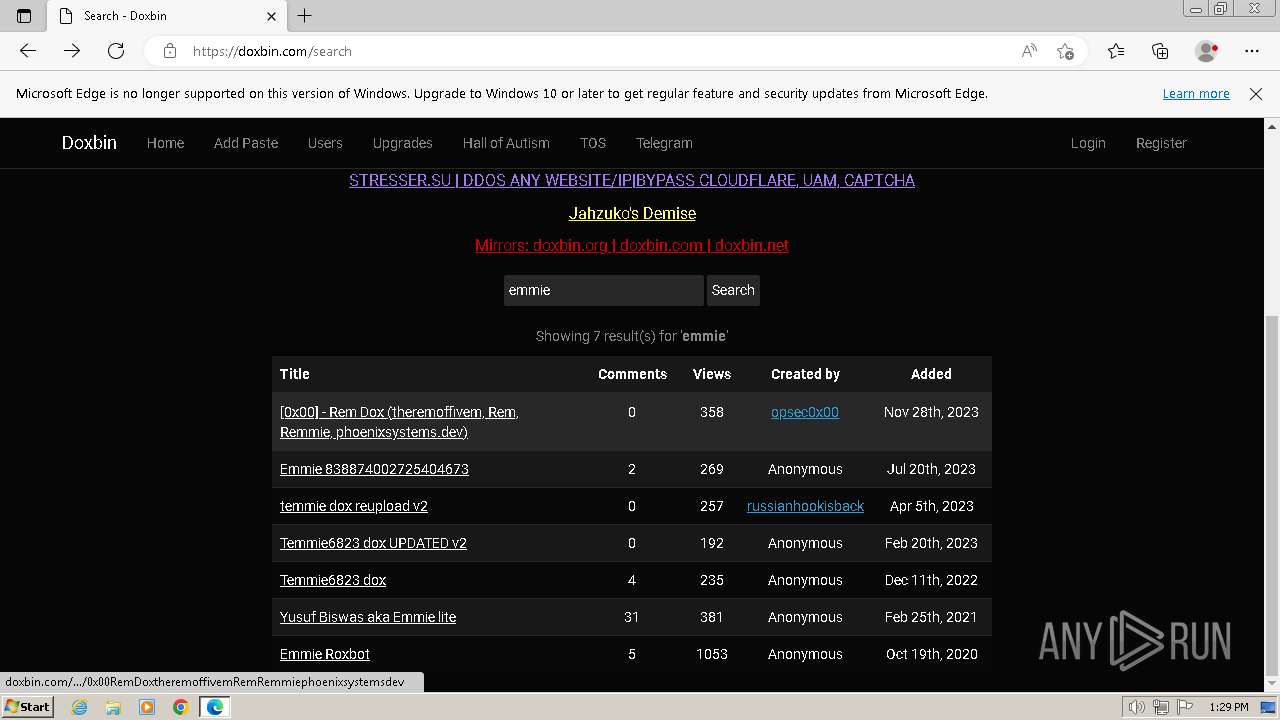This screenshot has width=1280, height=720.
Task: Dismiss the Edge unsupported notification bar
Action: (1256, 93)
